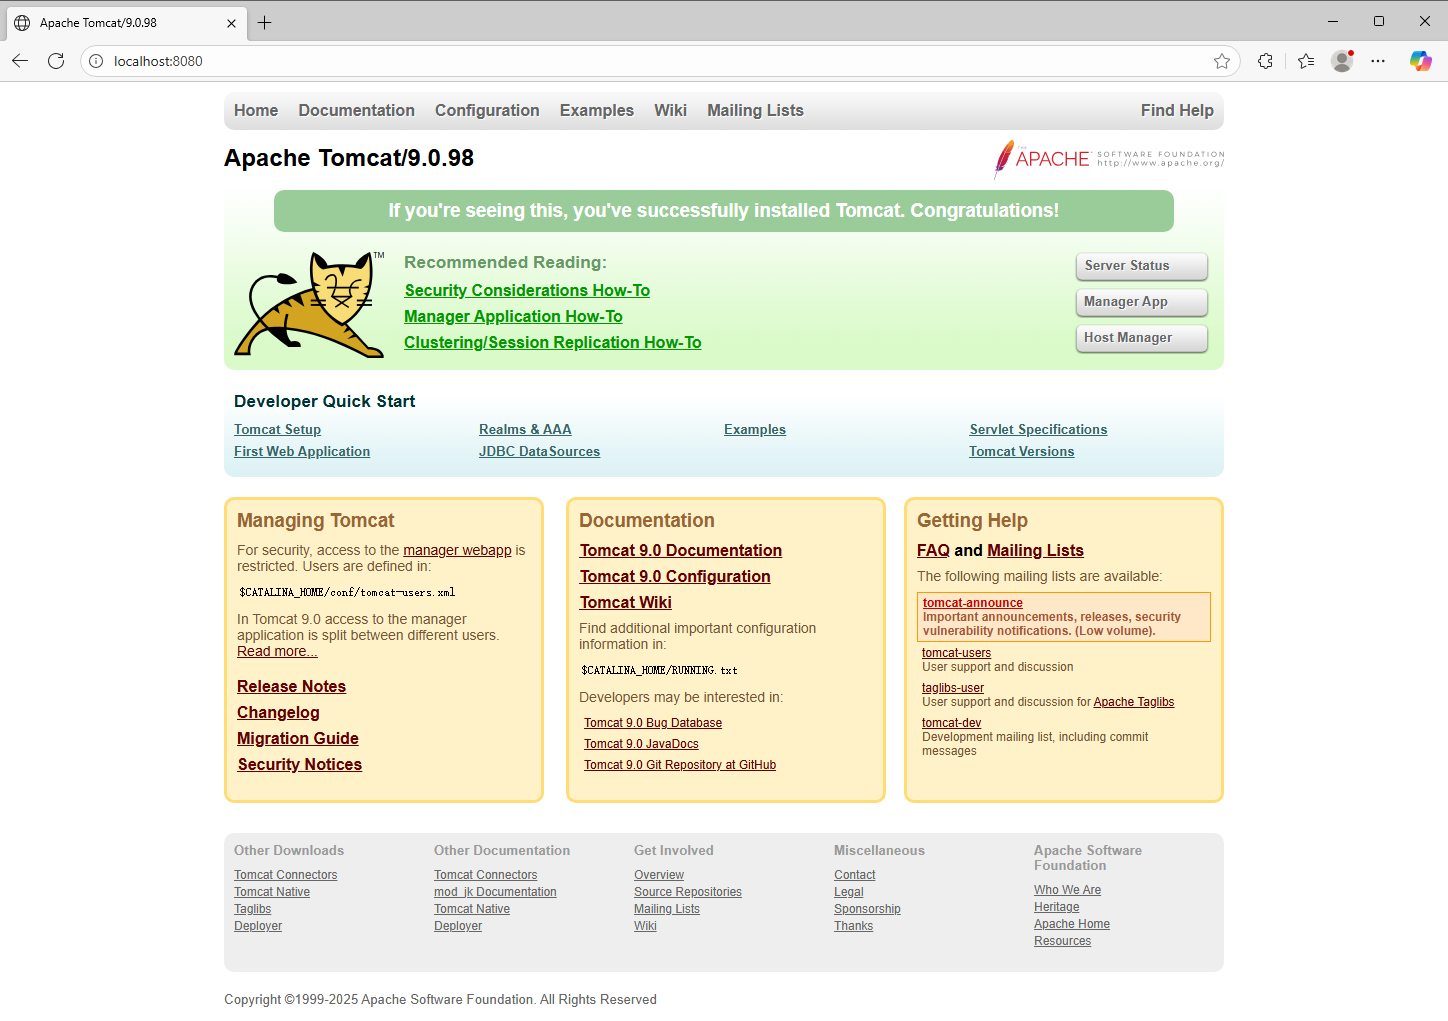Open the Migration Guide link
Image resolution: width=1448 pixels, height=1021 pixels.
click(297, 738)
